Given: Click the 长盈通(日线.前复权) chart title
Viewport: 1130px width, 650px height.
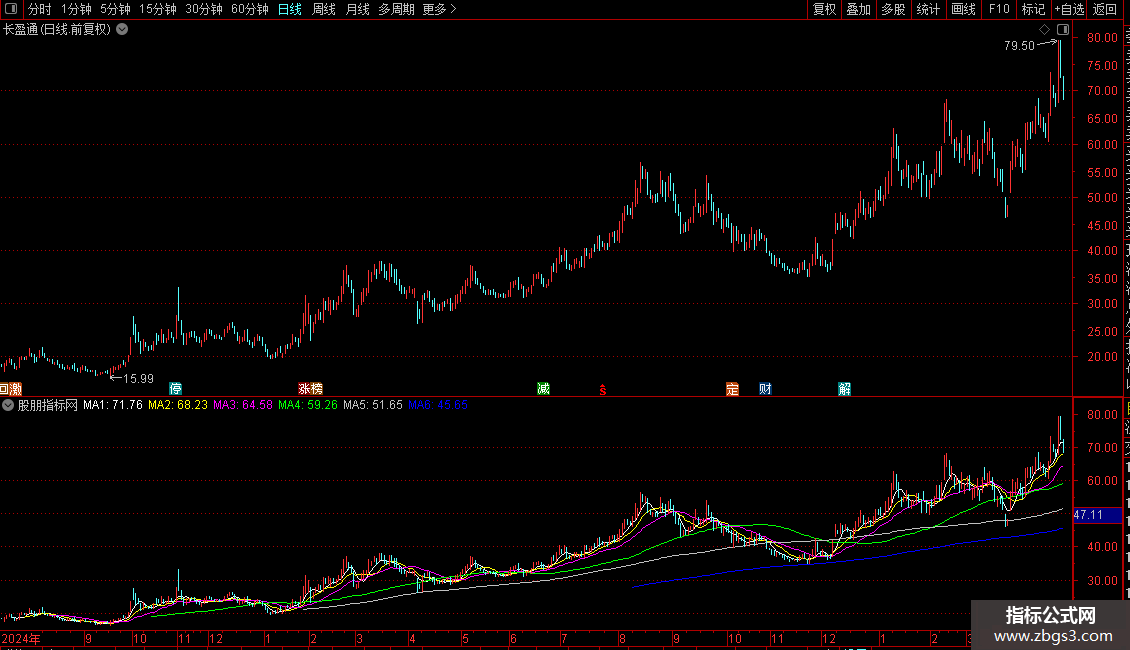Looking at the screenshot, I should click(x=57, y=30).
